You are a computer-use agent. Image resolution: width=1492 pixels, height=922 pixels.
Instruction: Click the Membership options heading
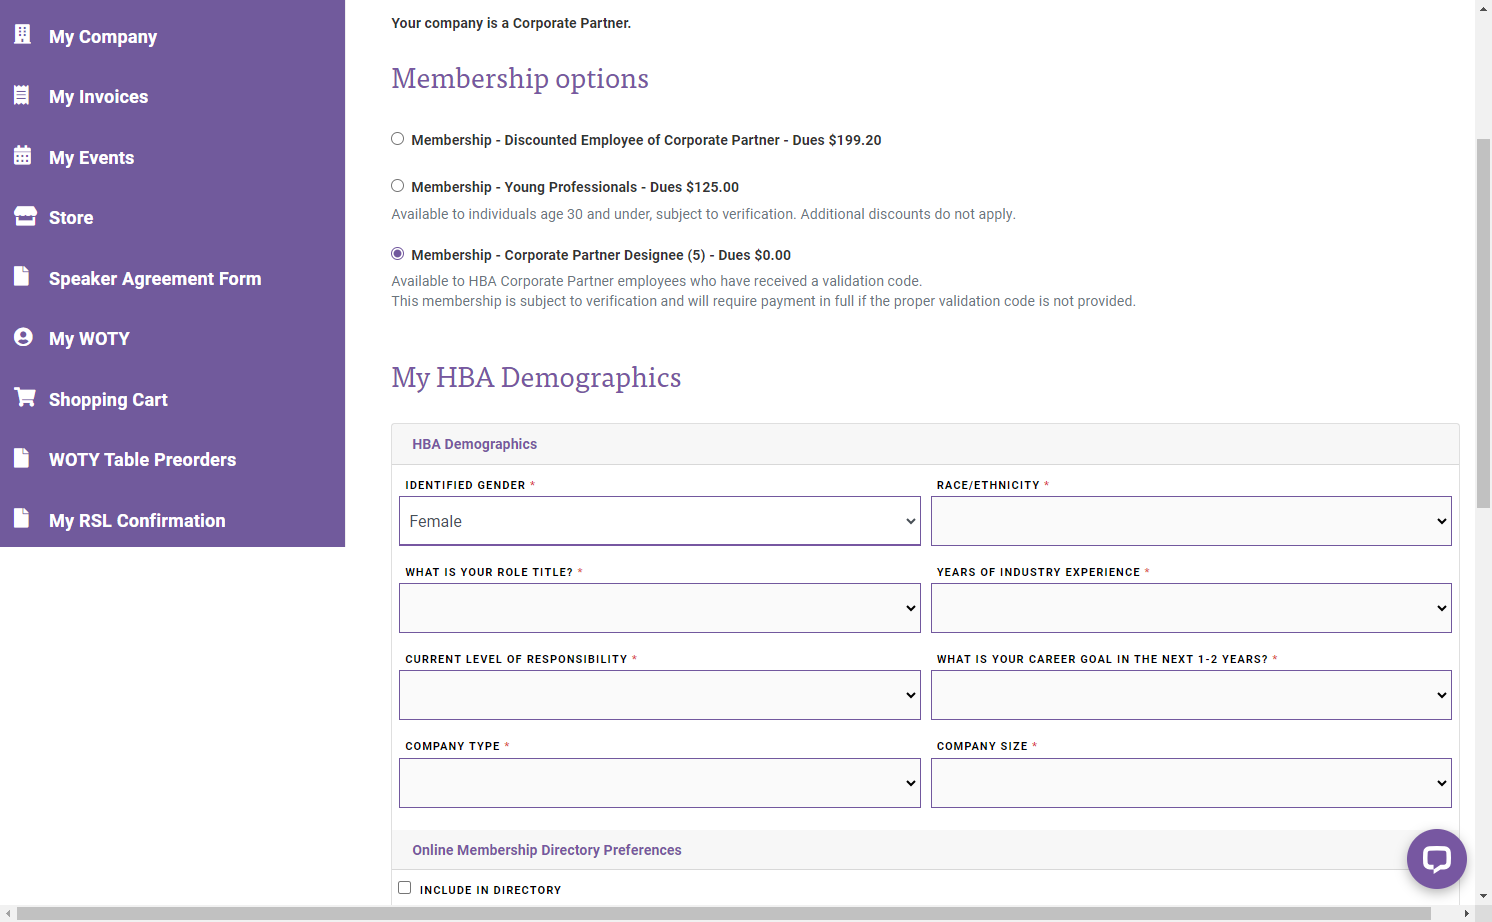click(x=520, y=78)
